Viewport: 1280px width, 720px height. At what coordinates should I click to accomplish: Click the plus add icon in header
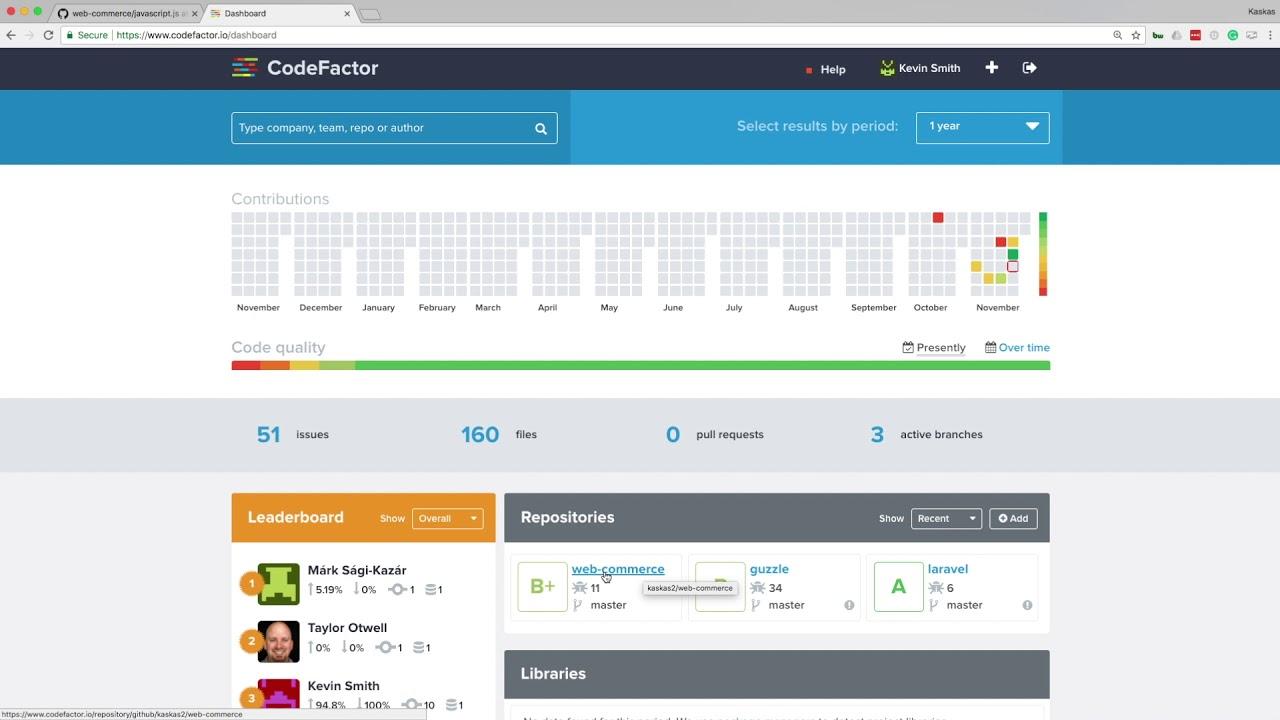(x=991, y=68)
